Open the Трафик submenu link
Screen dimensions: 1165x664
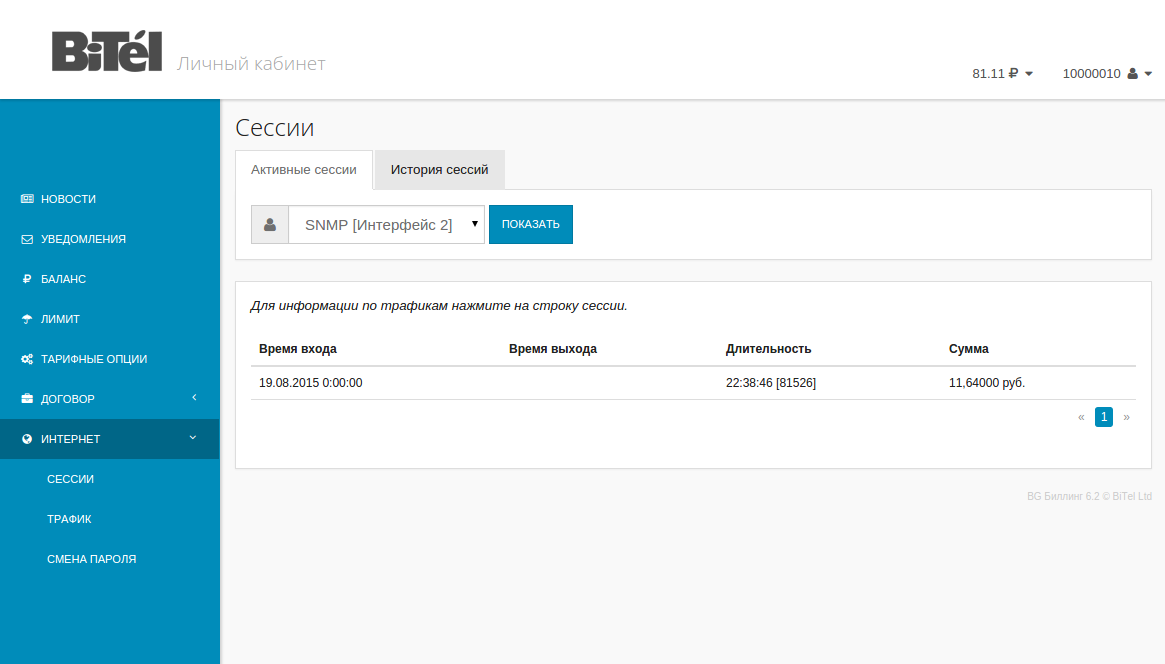click(x=69, y=519)
